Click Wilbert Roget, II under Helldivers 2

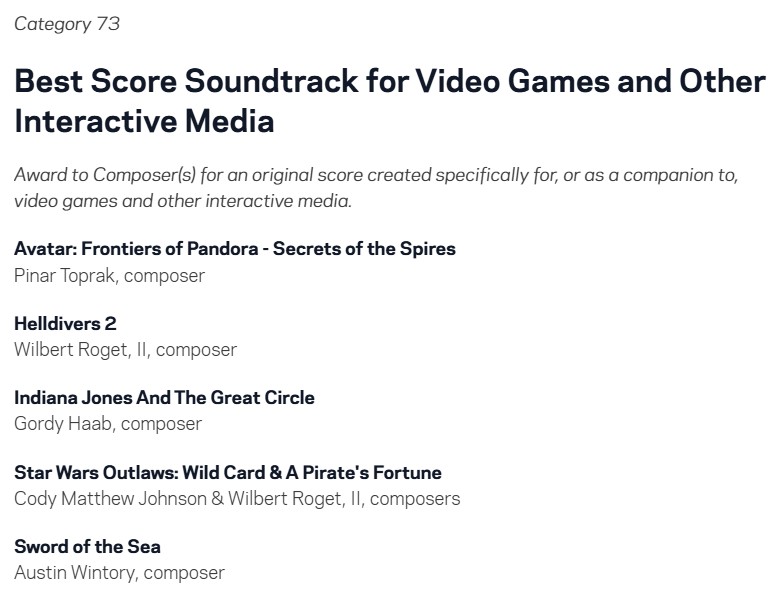(80, 349)
